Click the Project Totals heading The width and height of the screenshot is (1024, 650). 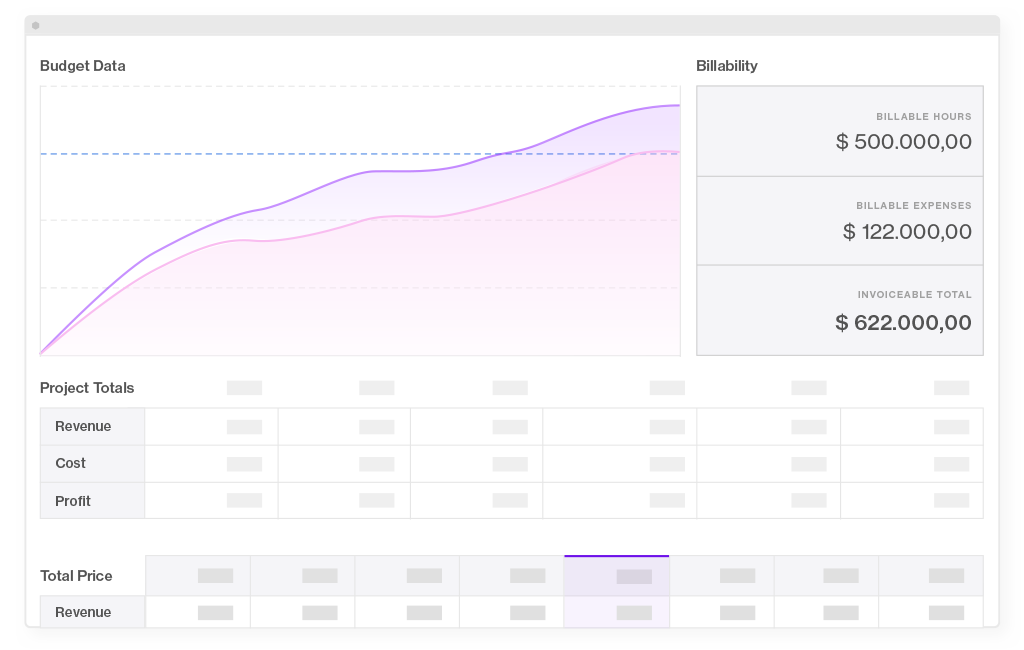pyautogui.click(x=87, y=388)
